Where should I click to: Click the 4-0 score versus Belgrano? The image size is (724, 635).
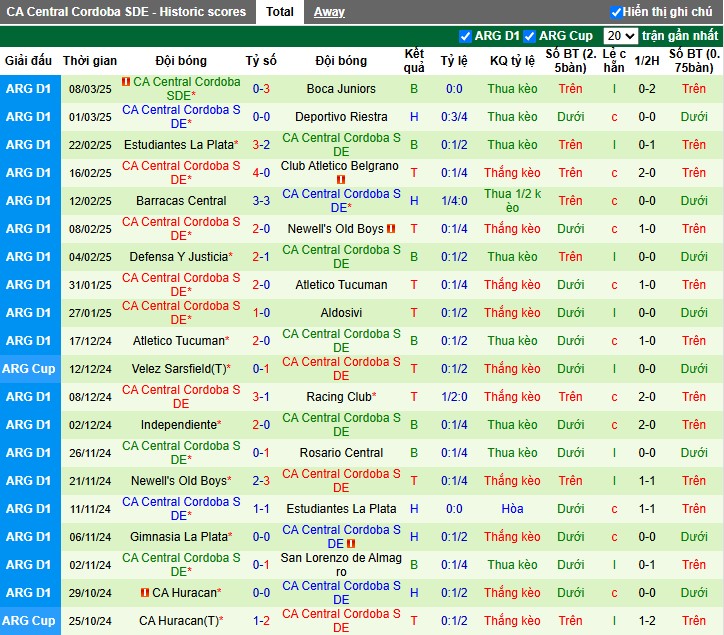tap(261, 173)
